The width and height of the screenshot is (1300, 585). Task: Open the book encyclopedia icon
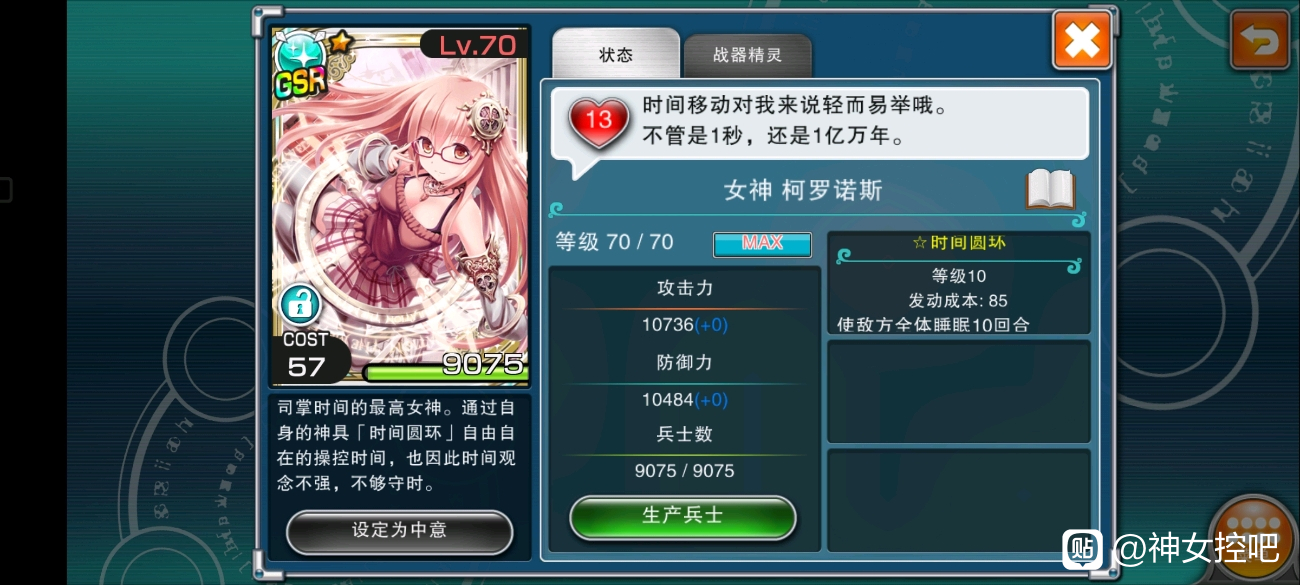1050,190
